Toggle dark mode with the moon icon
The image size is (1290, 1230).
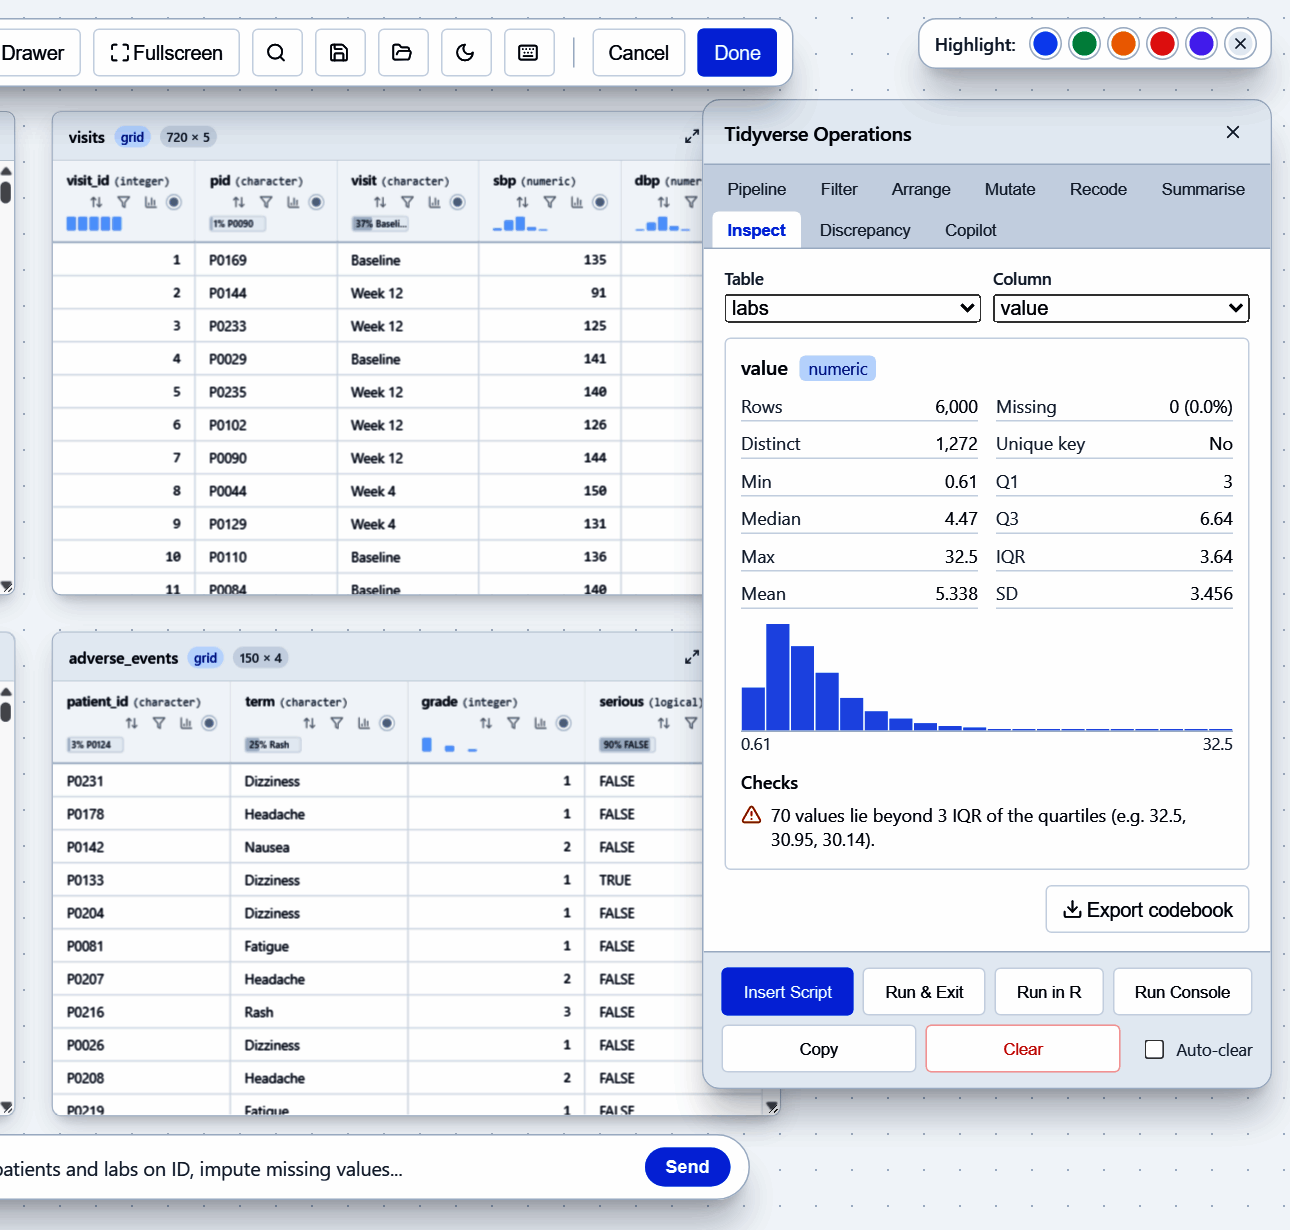click(x=466, y=53)
